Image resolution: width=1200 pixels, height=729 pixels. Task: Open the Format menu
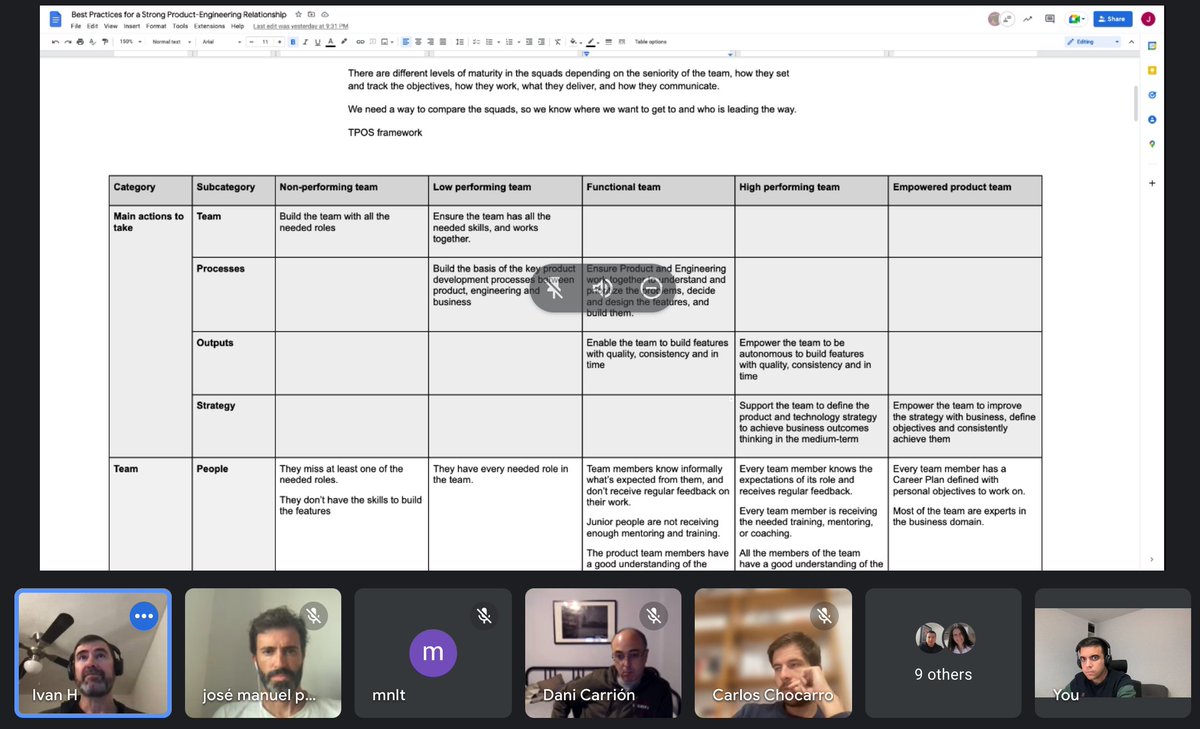pos(156,26)
